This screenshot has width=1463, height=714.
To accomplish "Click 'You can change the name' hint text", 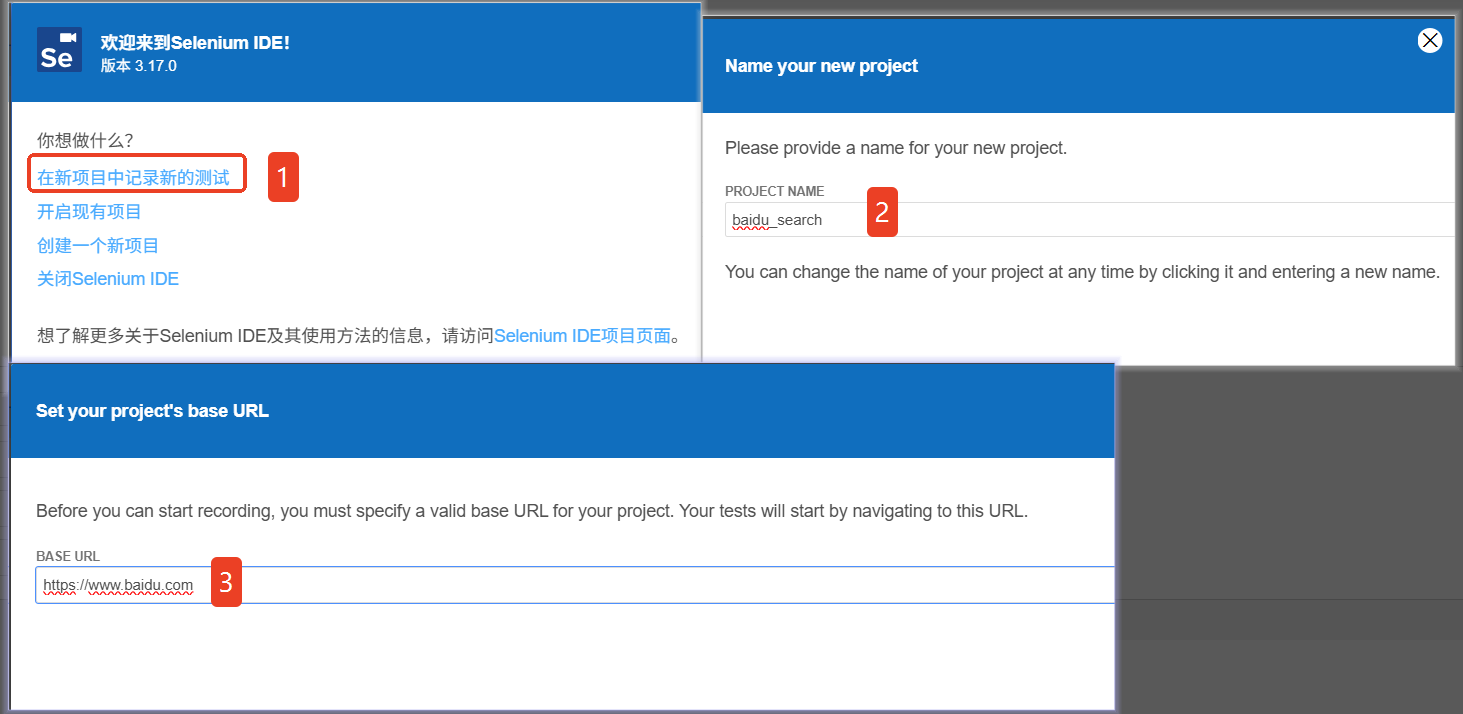I will (x=1082, y=272).
